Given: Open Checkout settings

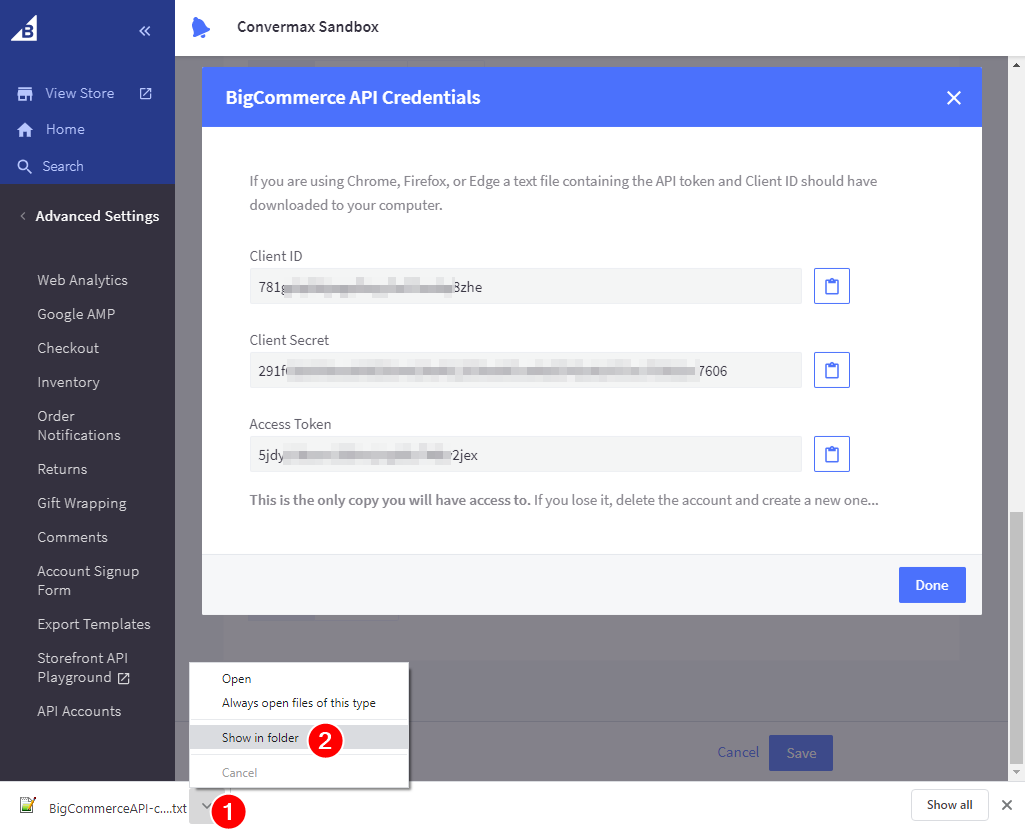Looking at the screenshot, I should click(68, 348).
